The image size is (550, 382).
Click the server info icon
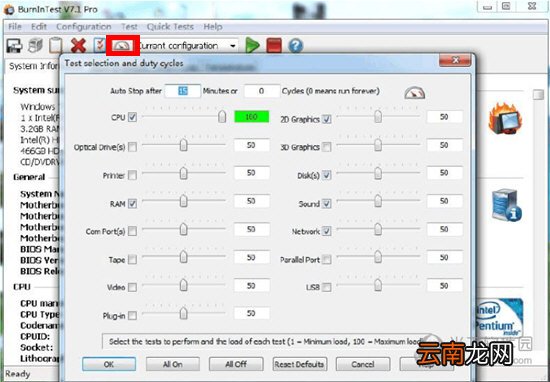[506, 206]
